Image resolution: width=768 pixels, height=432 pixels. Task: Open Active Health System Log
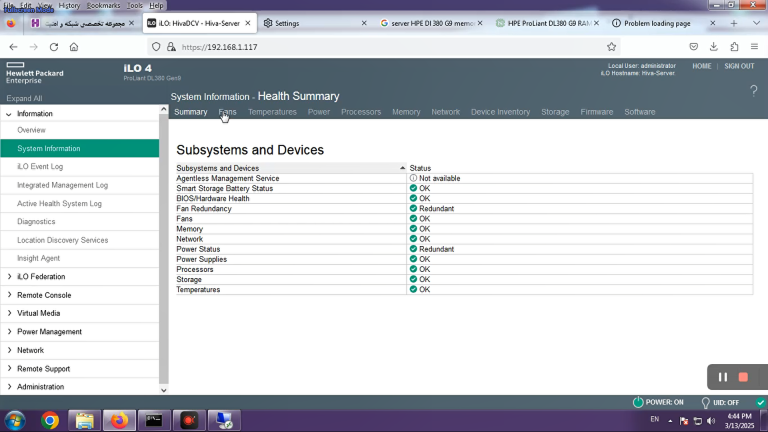tap(59, 203)
